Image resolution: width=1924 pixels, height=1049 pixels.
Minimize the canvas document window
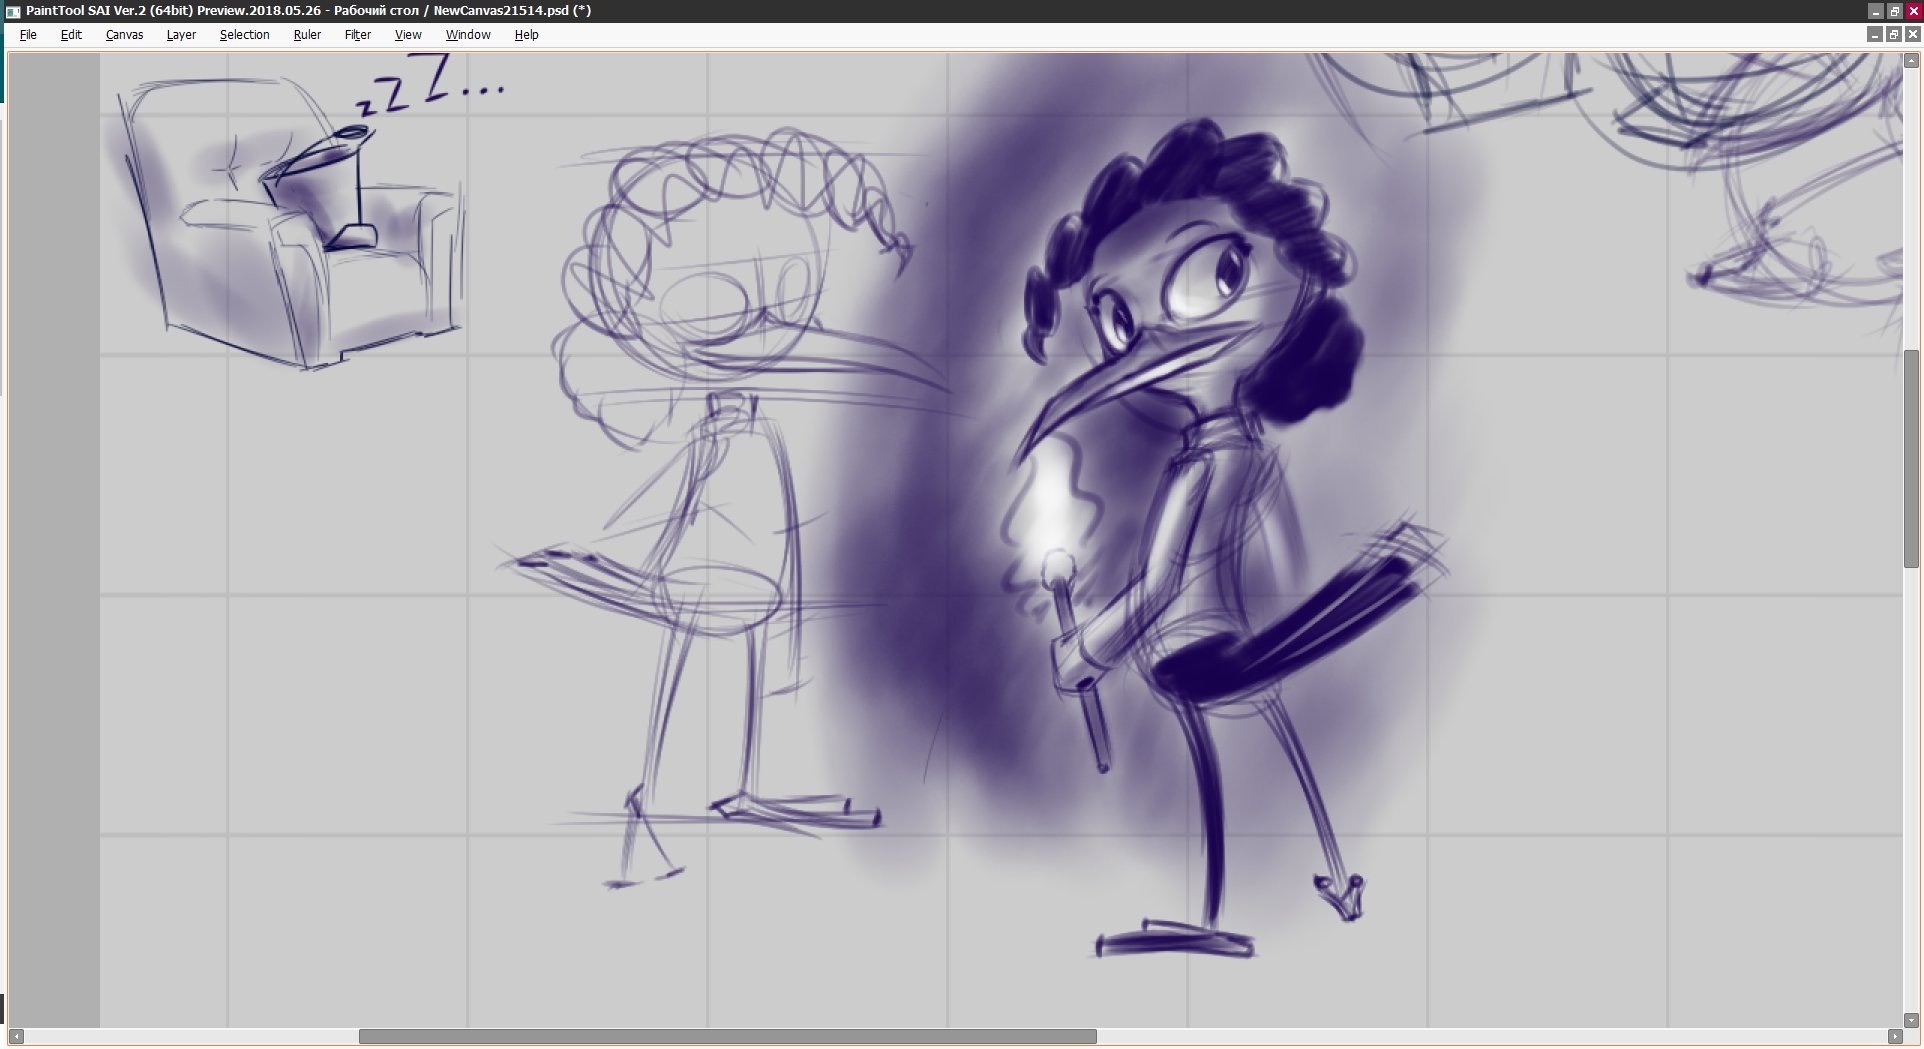(x=1875, y=34)
